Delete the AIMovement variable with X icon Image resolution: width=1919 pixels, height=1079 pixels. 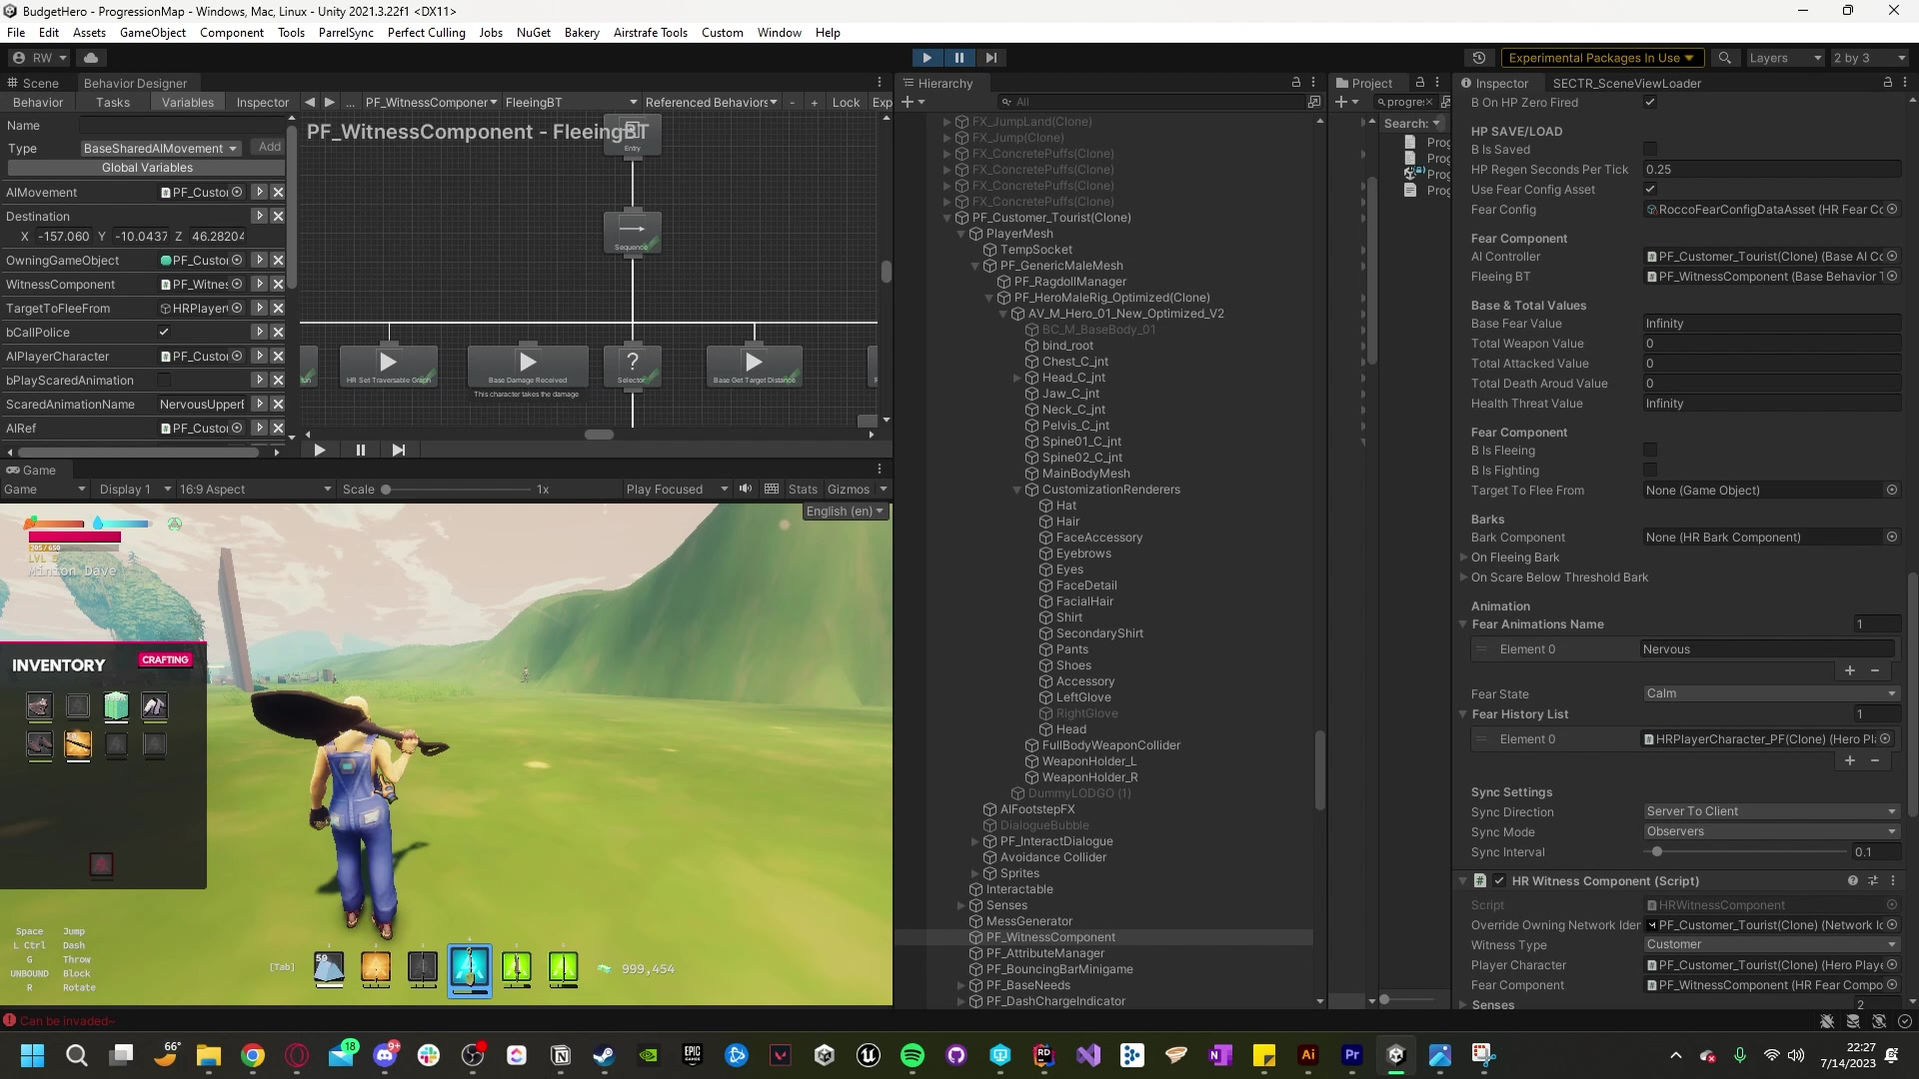pos(278,192)
